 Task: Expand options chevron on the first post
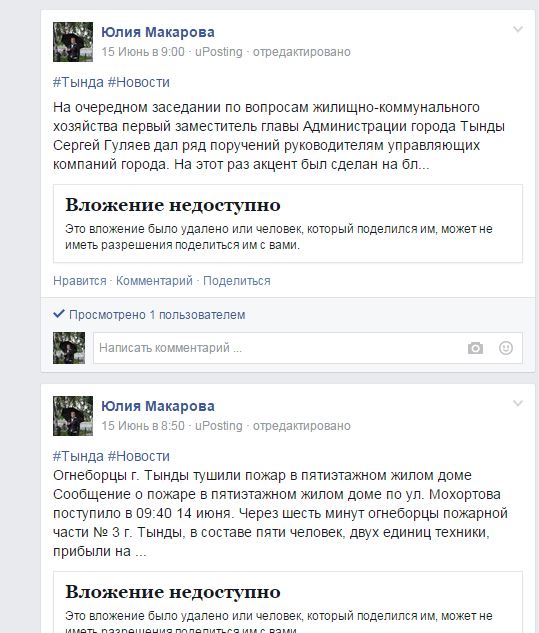point(518,29)
